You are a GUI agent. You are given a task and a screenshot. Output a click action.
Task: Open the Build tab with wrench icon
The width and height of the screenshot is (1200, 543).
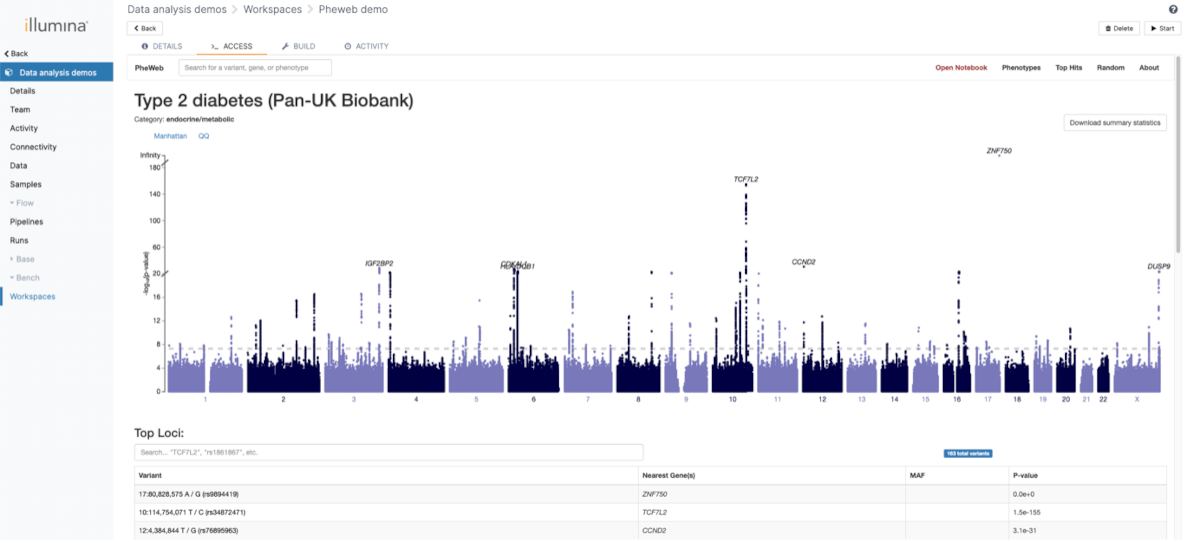point(298,46)
